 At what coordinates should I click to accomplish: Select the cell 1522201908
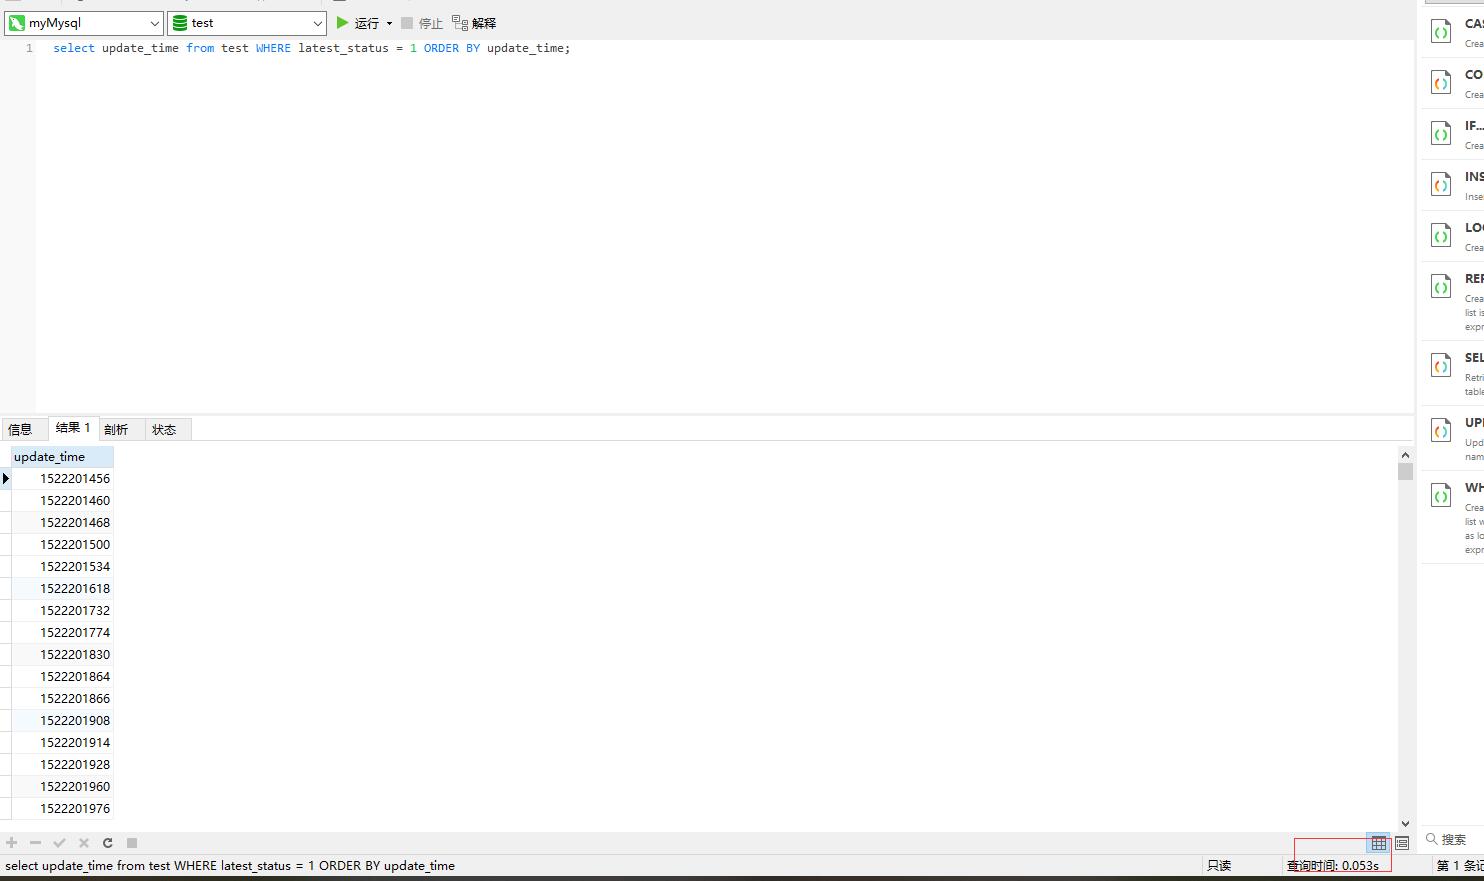pyautogui.click(x=62, y=721)
